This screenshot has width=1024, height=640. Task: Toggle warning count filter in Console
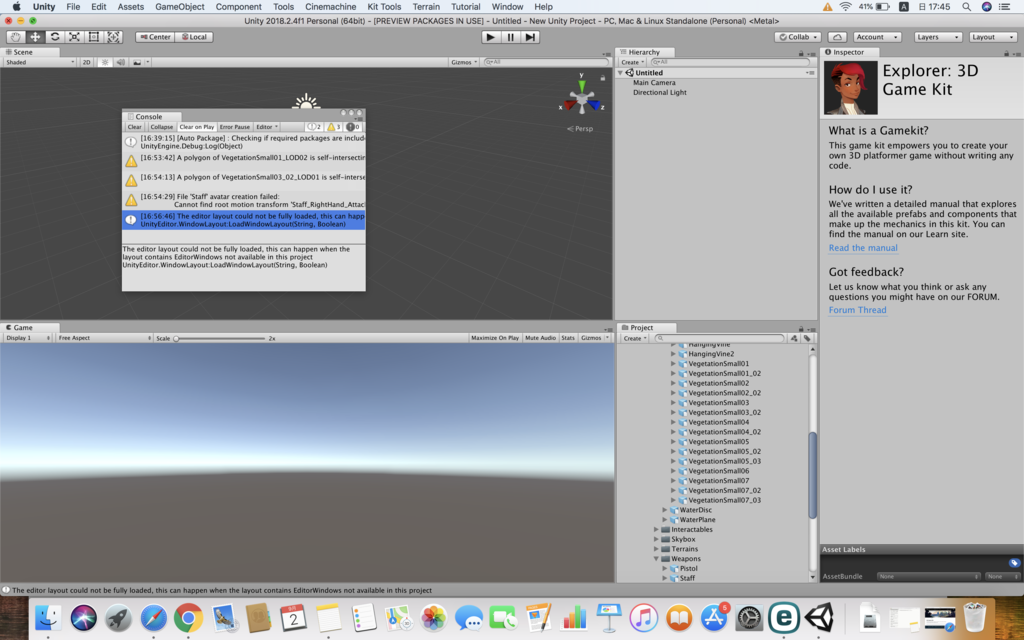coord(334,127)
